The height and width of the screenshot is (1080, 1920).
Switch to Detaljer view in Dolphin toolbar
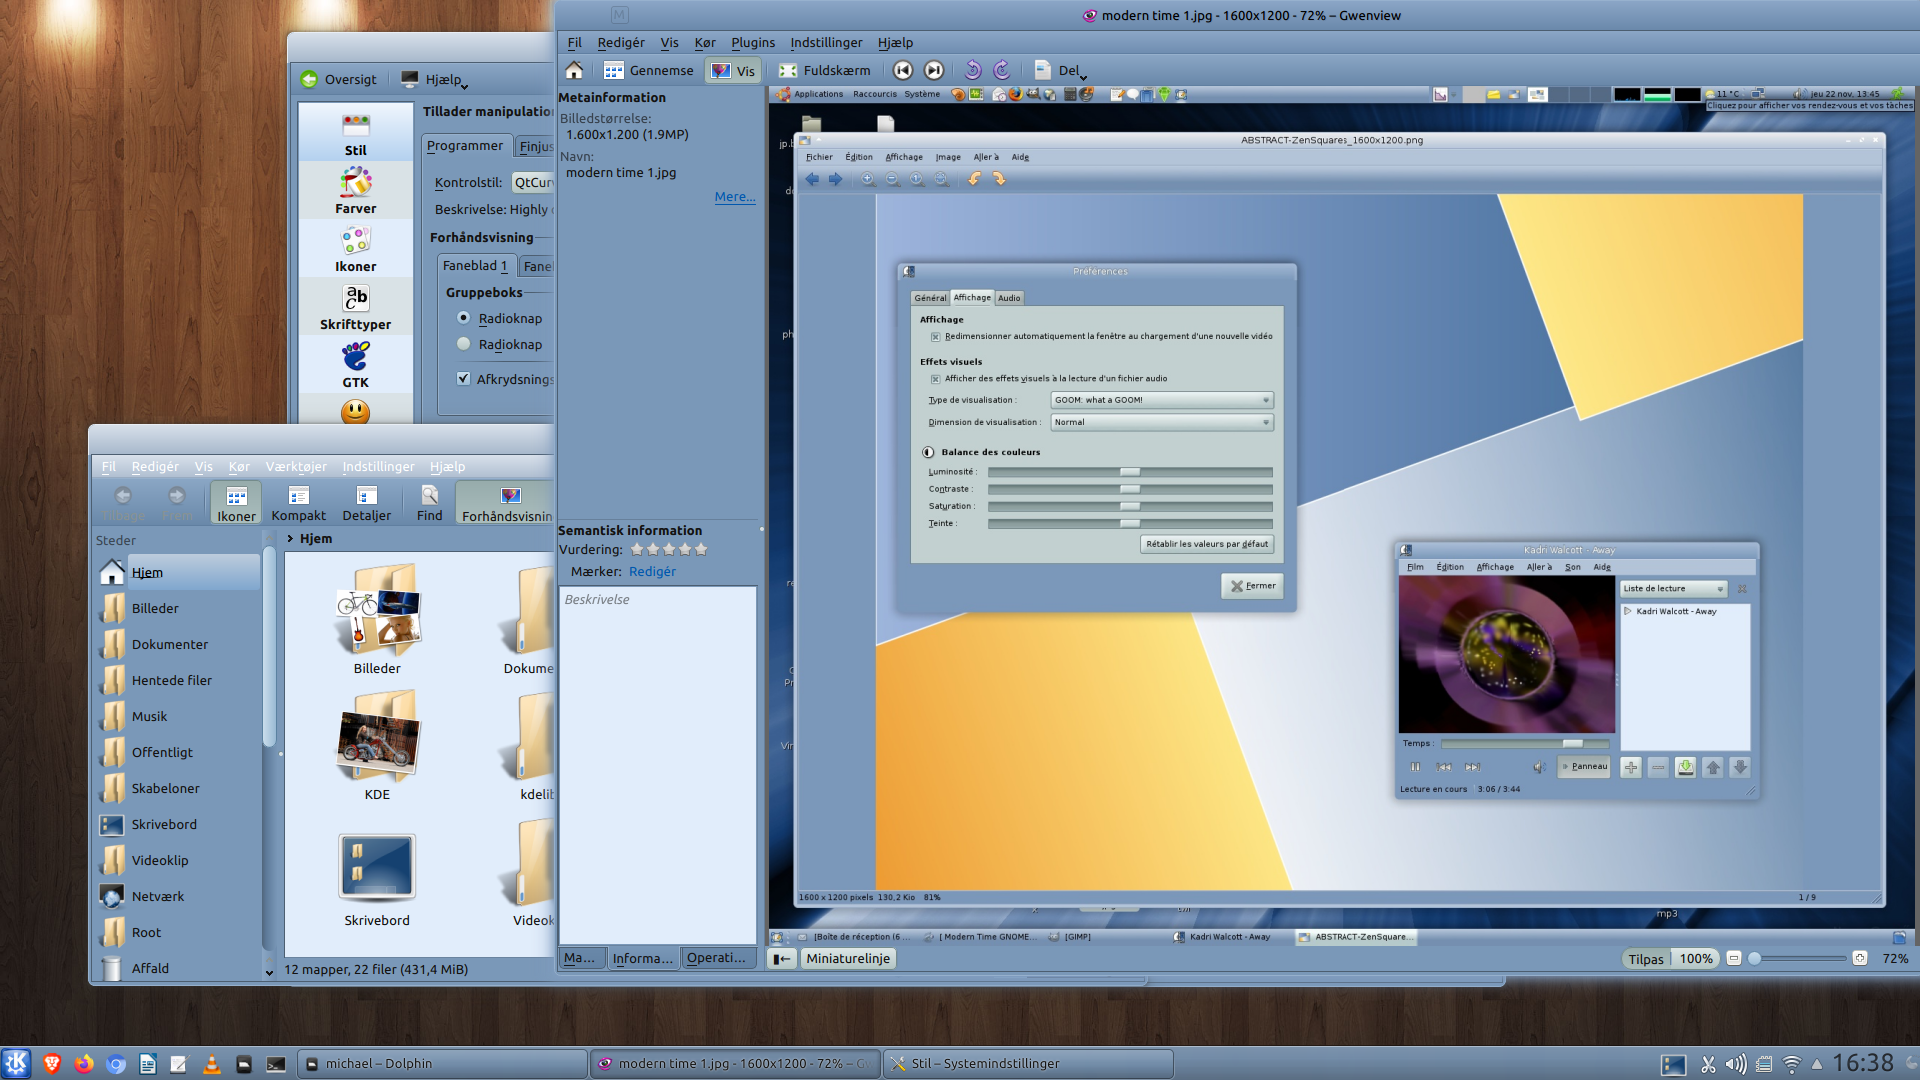click(366, 502)
